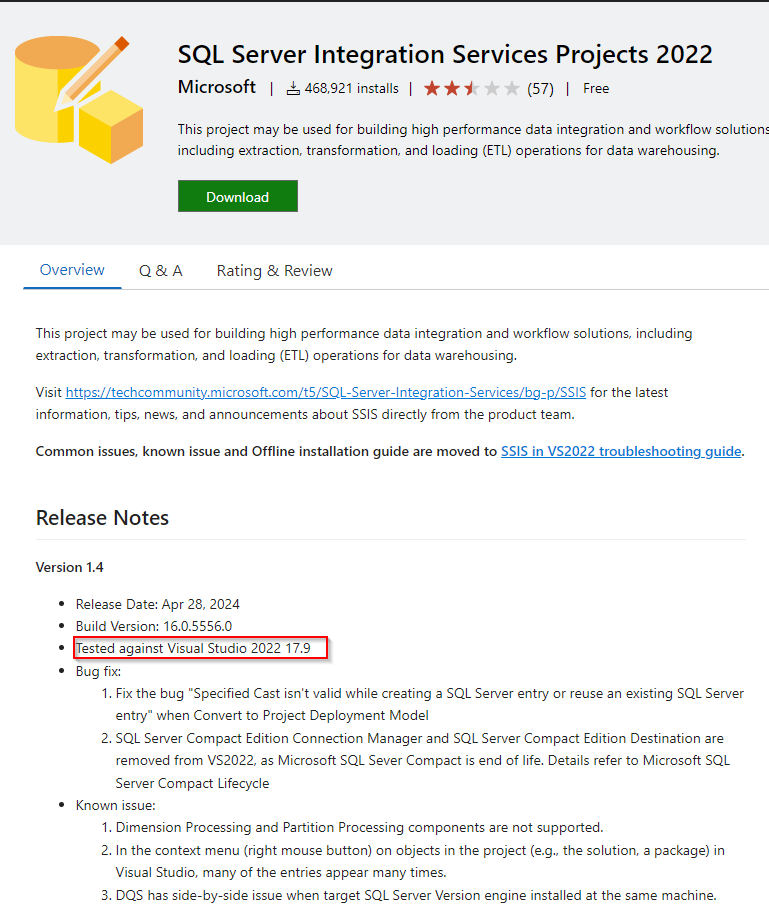Click the Dimension Processing and Partition Processing item
Image resolution: width=769 pixels, height=909 pixels.
[359, 827]
